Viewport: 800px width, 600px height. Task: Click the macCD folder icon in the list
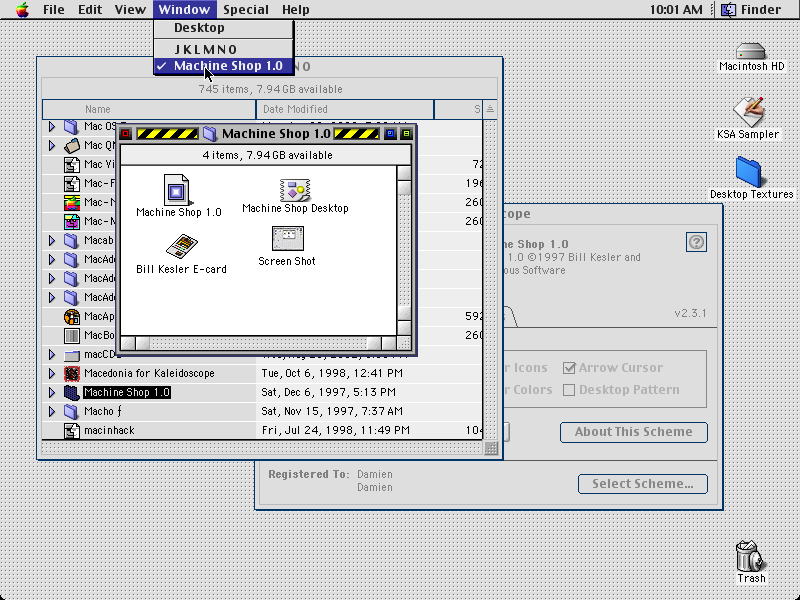(x=72, y=355)
